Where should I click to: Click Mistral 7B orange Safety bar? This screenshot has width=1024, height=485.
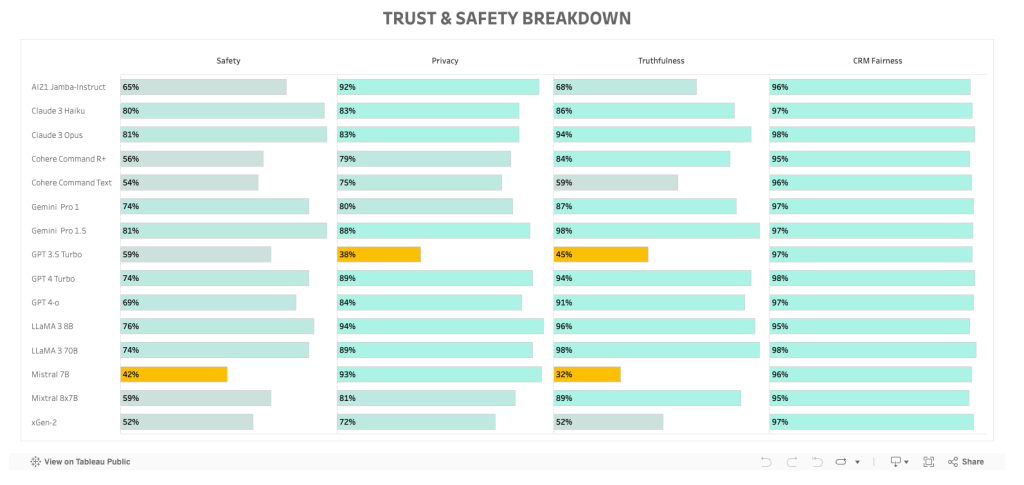pos(173,374)
